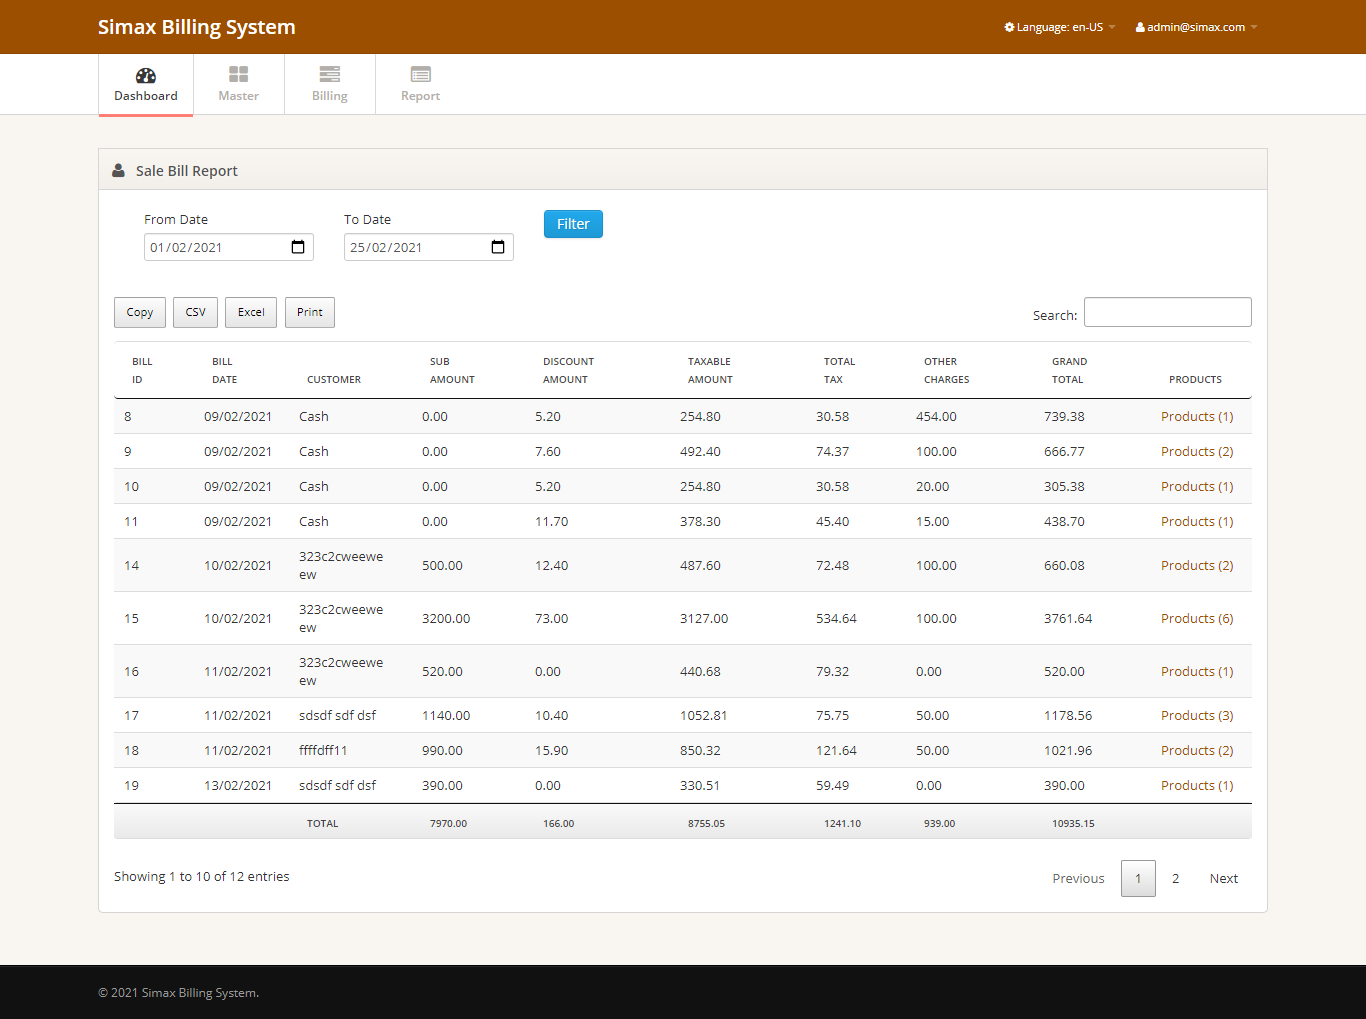The height and width of the screenshot is (1019, 1366).
Task: Click the 8755.05 taxable total footer value
Action: tap(706, 823)
